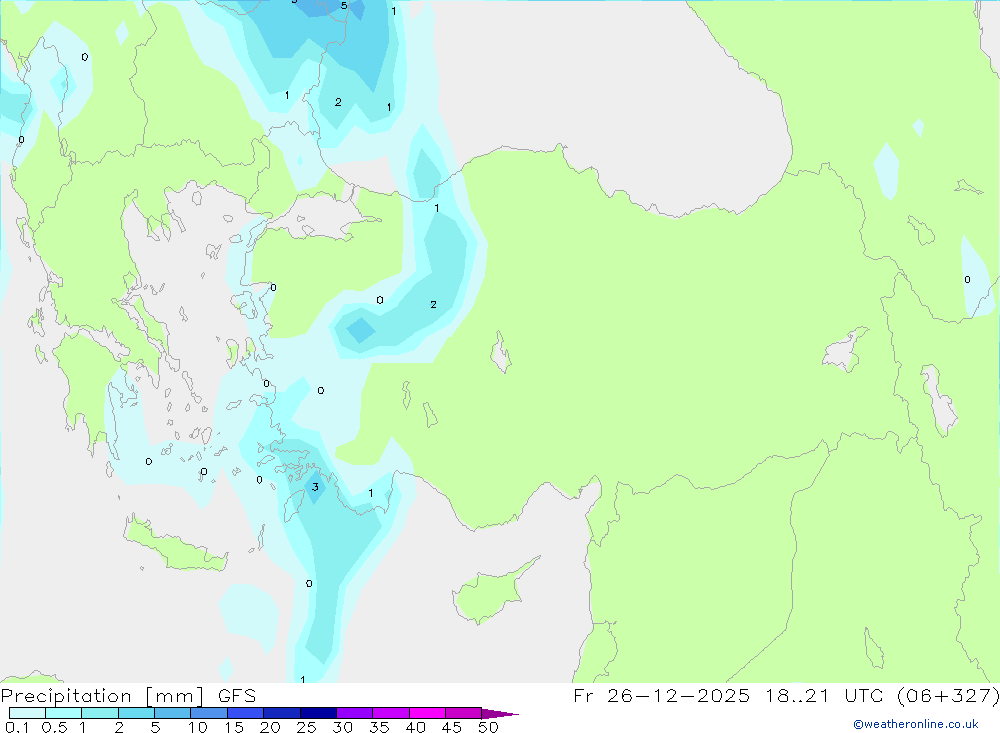1000x733 pixels.
Task: Click the purple arrow tip beyond 50
Action: pos(500,714)
